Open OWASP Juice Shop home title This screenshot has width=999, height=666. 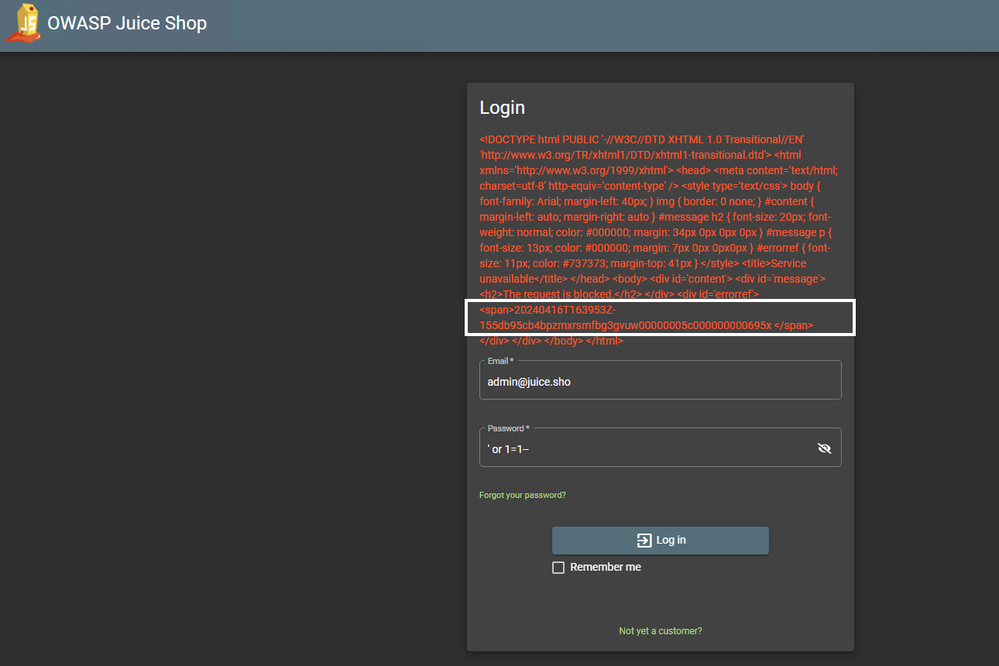click(x=127, y=23)
